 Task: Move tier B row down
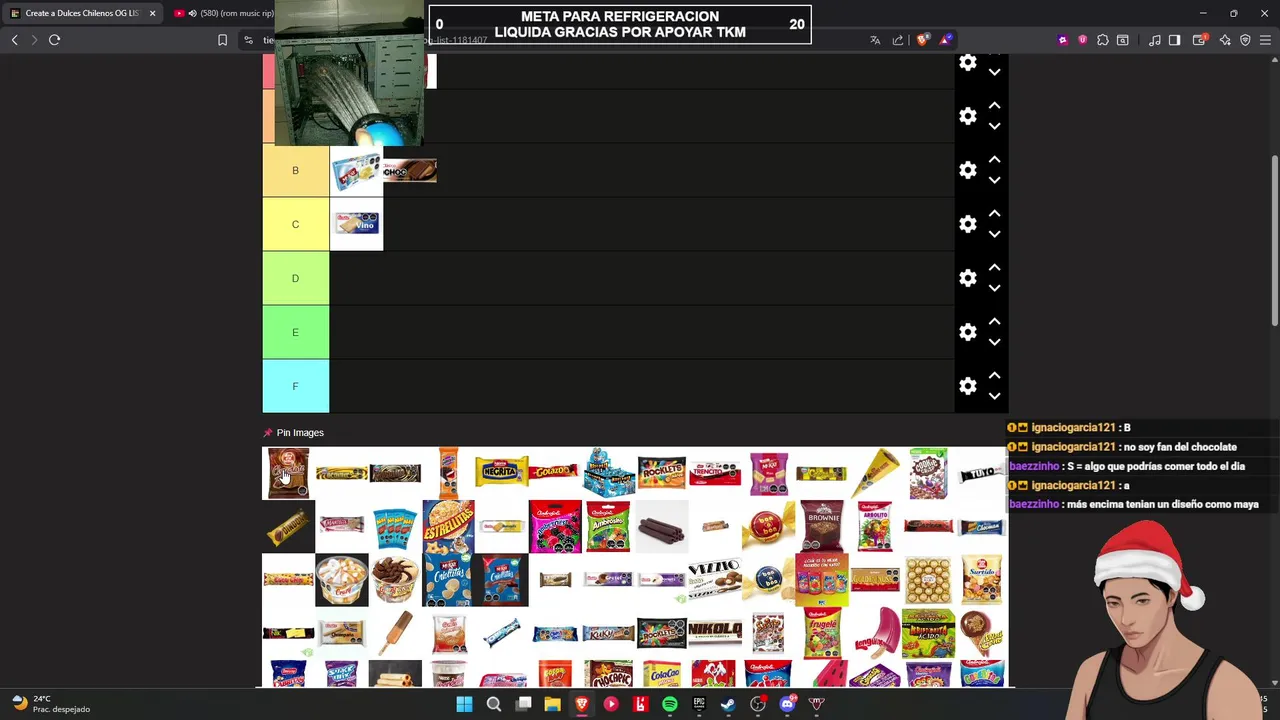(994, 180)
